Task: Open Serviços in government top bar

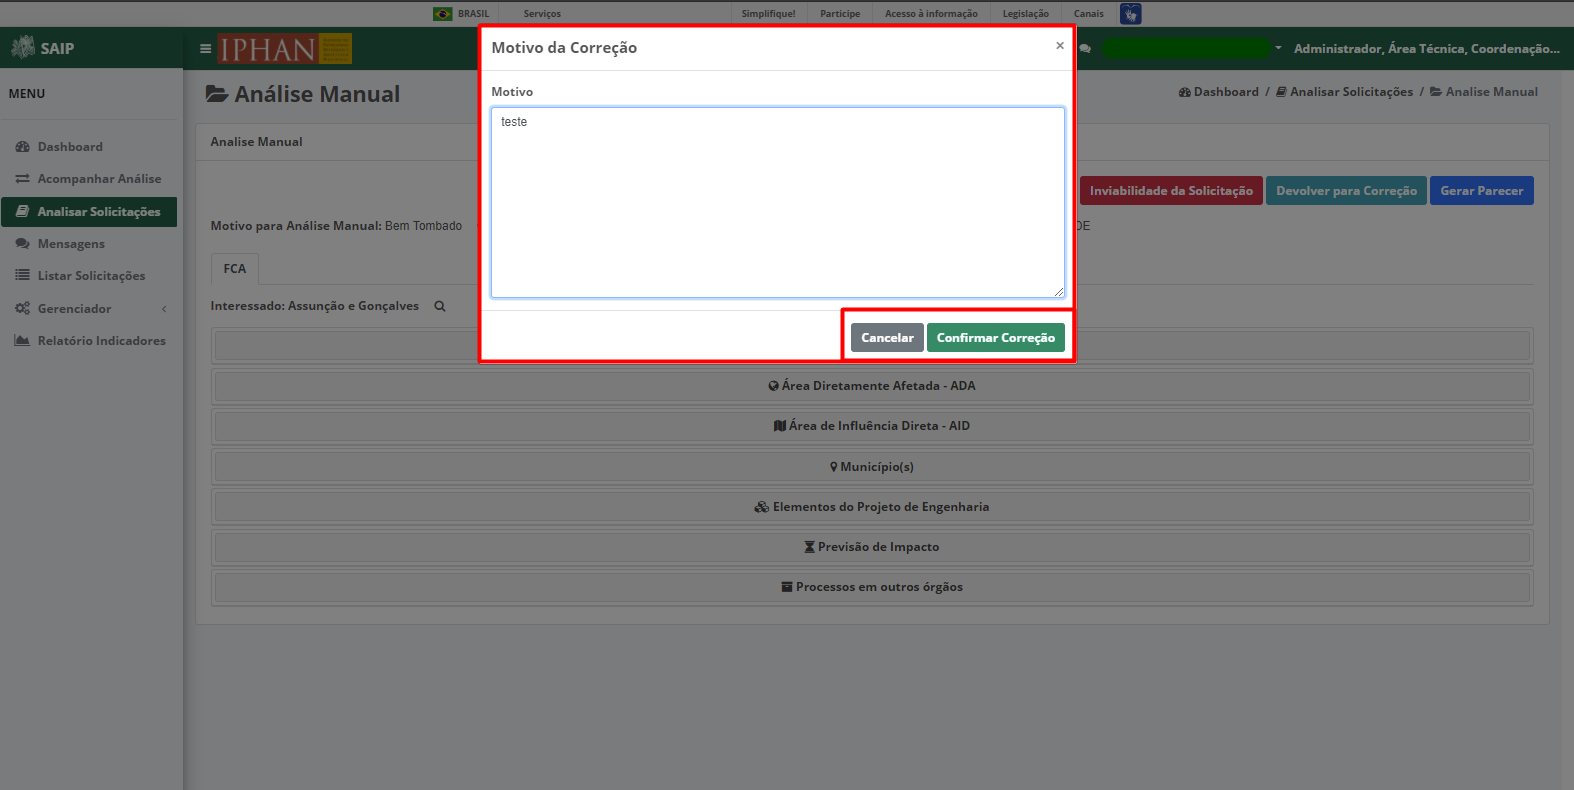Action: coord(542,14)
